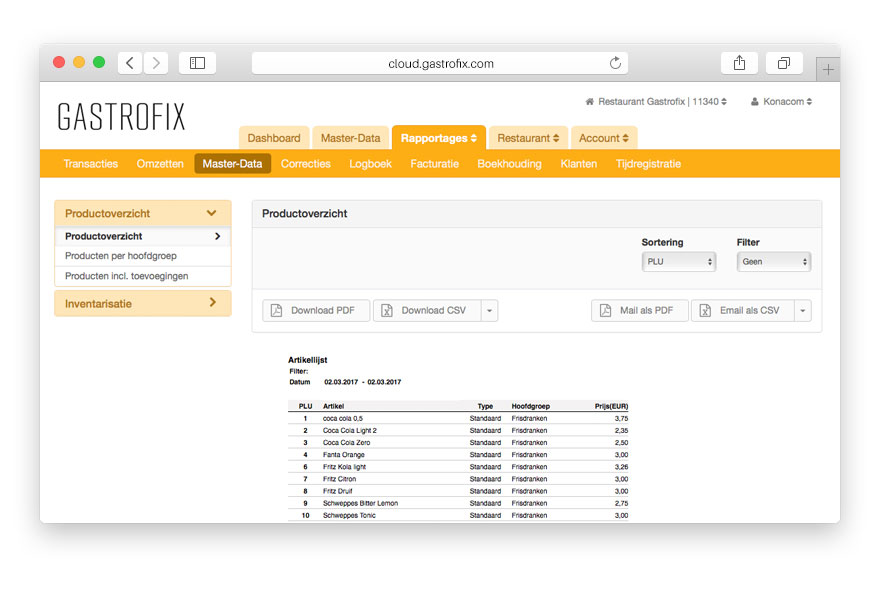Screen dimensions: 878x596
Task: Open the Sortering PLU dropdown
Action: (x=678, y=262)
